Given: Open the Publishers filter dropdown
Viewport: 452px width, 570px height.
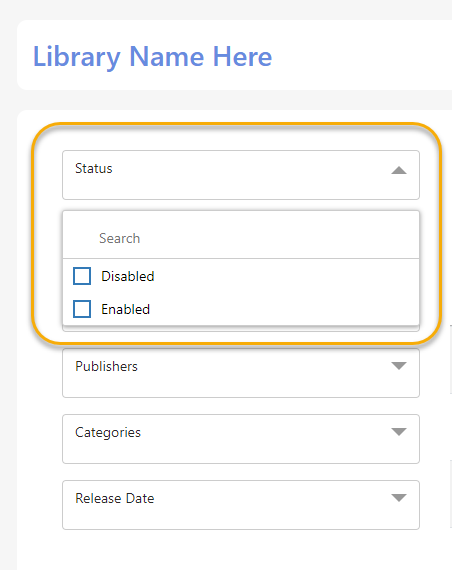Looking at the screenshot, I should (241, 373).
